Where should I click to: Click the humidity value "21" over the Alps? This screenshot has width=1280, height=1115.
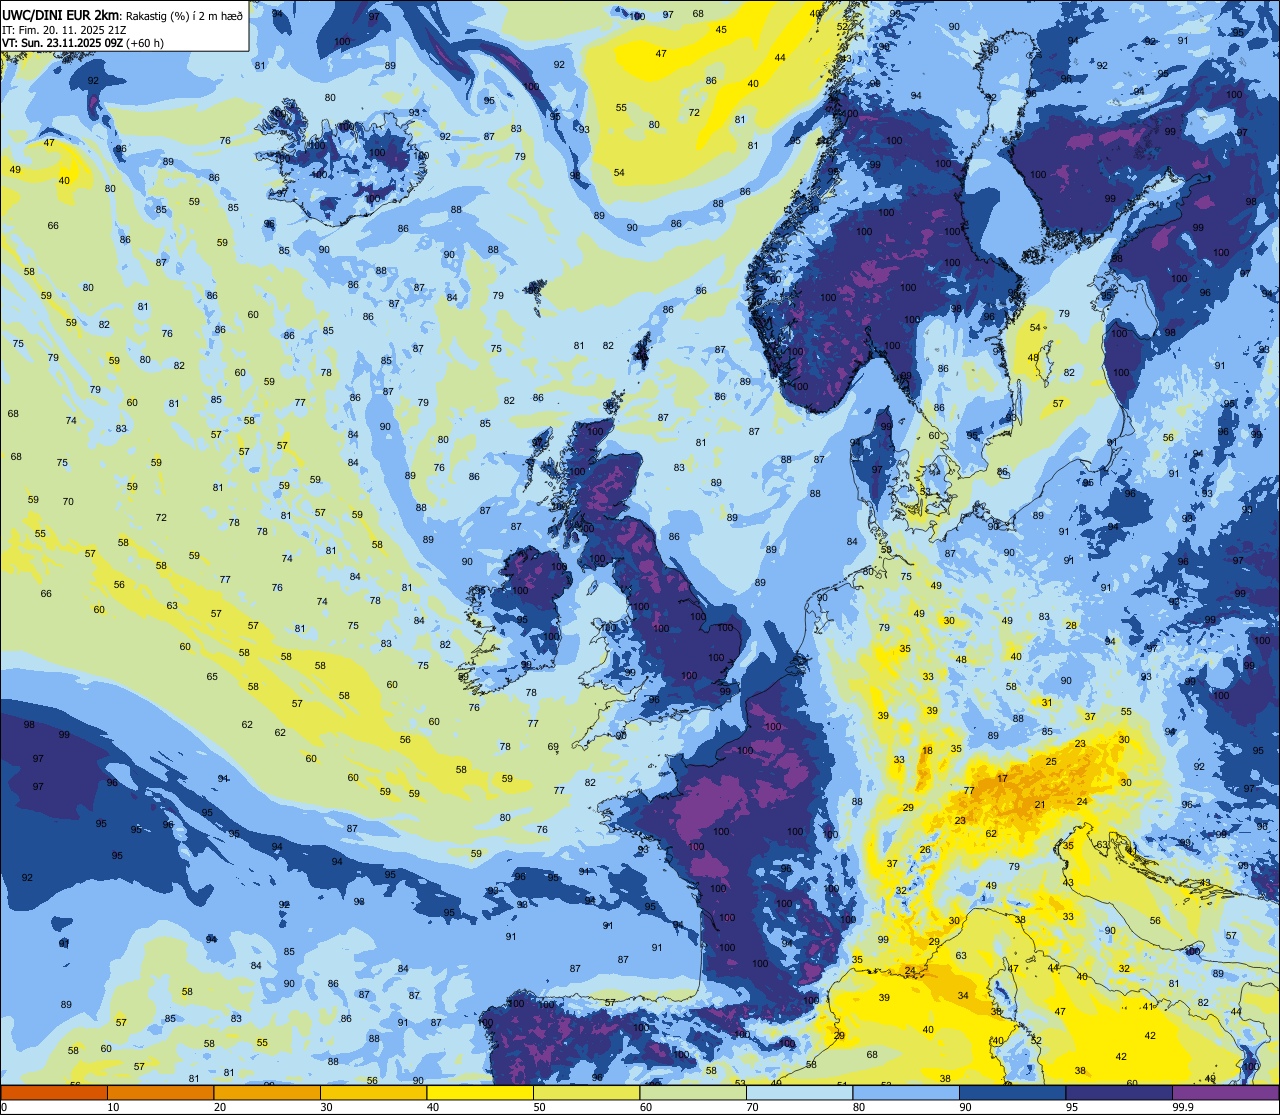pyautogui.click(x=1040, y=804)
